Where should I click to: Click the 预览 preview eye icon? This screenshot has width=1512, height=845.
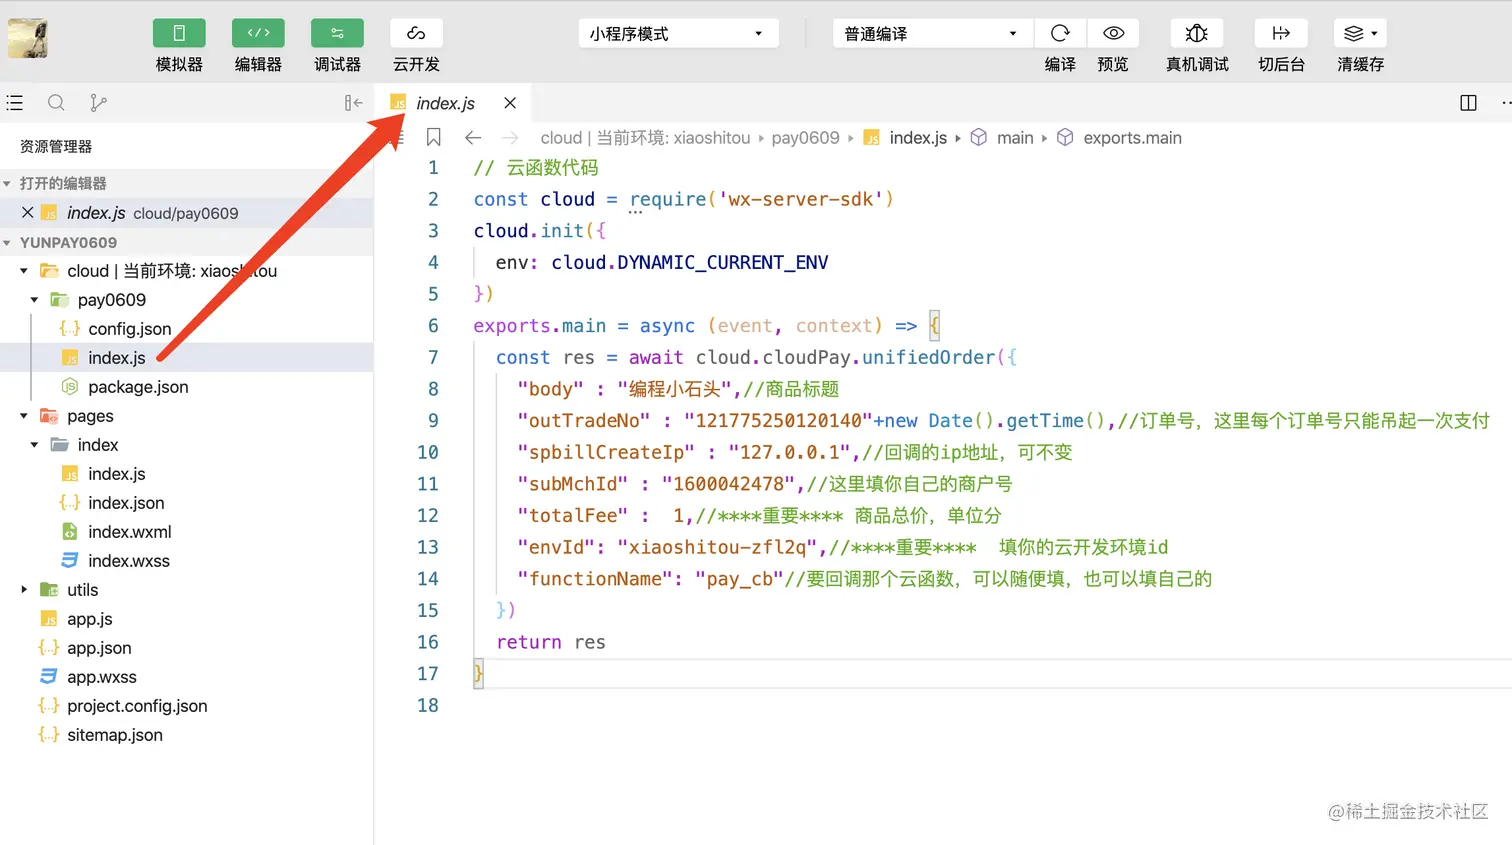[x=1113, y=34]
